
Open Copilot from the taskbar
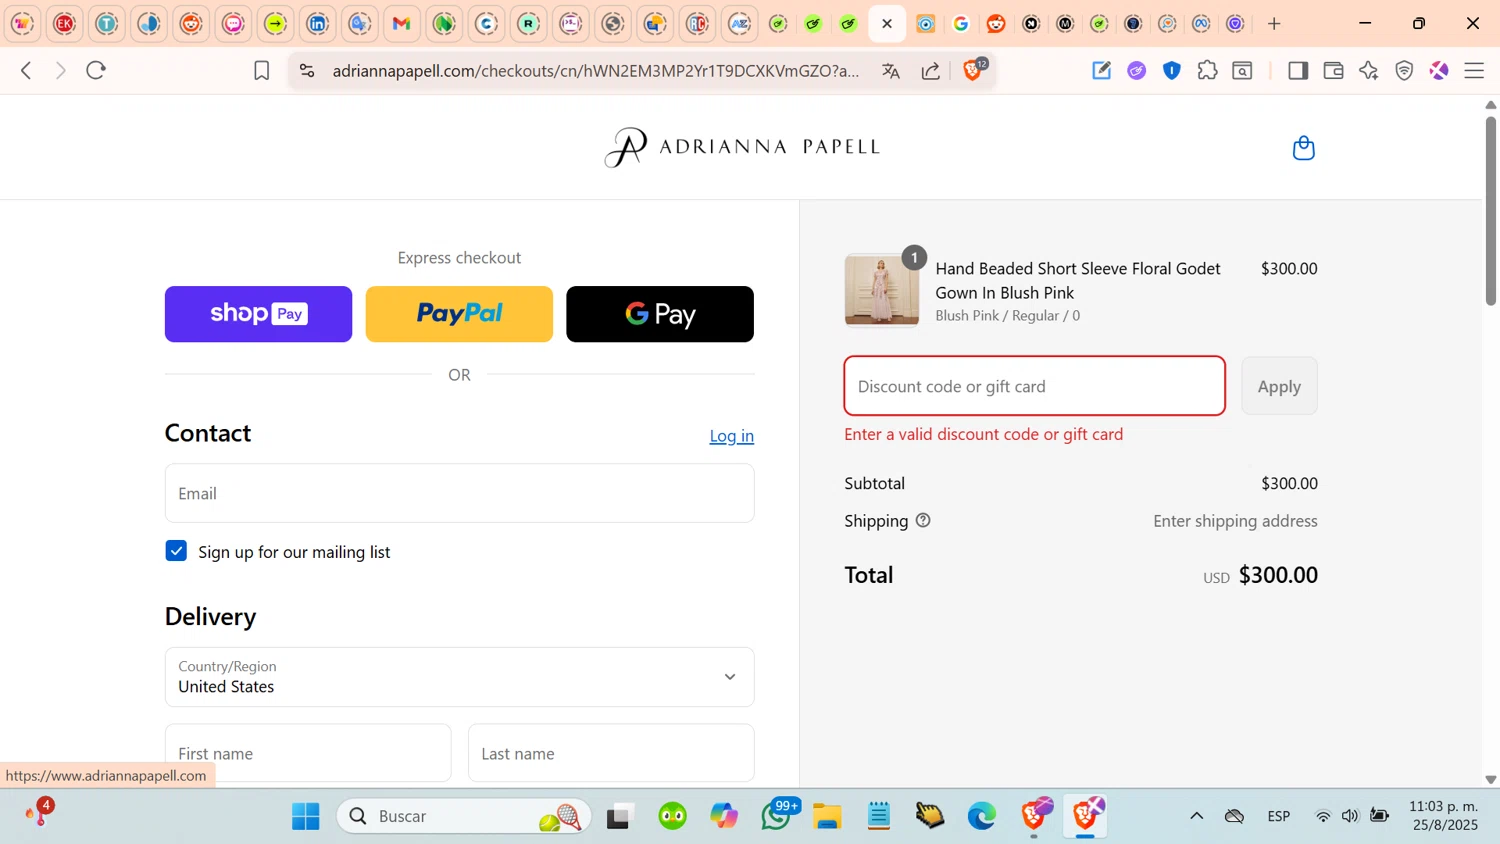724,816
